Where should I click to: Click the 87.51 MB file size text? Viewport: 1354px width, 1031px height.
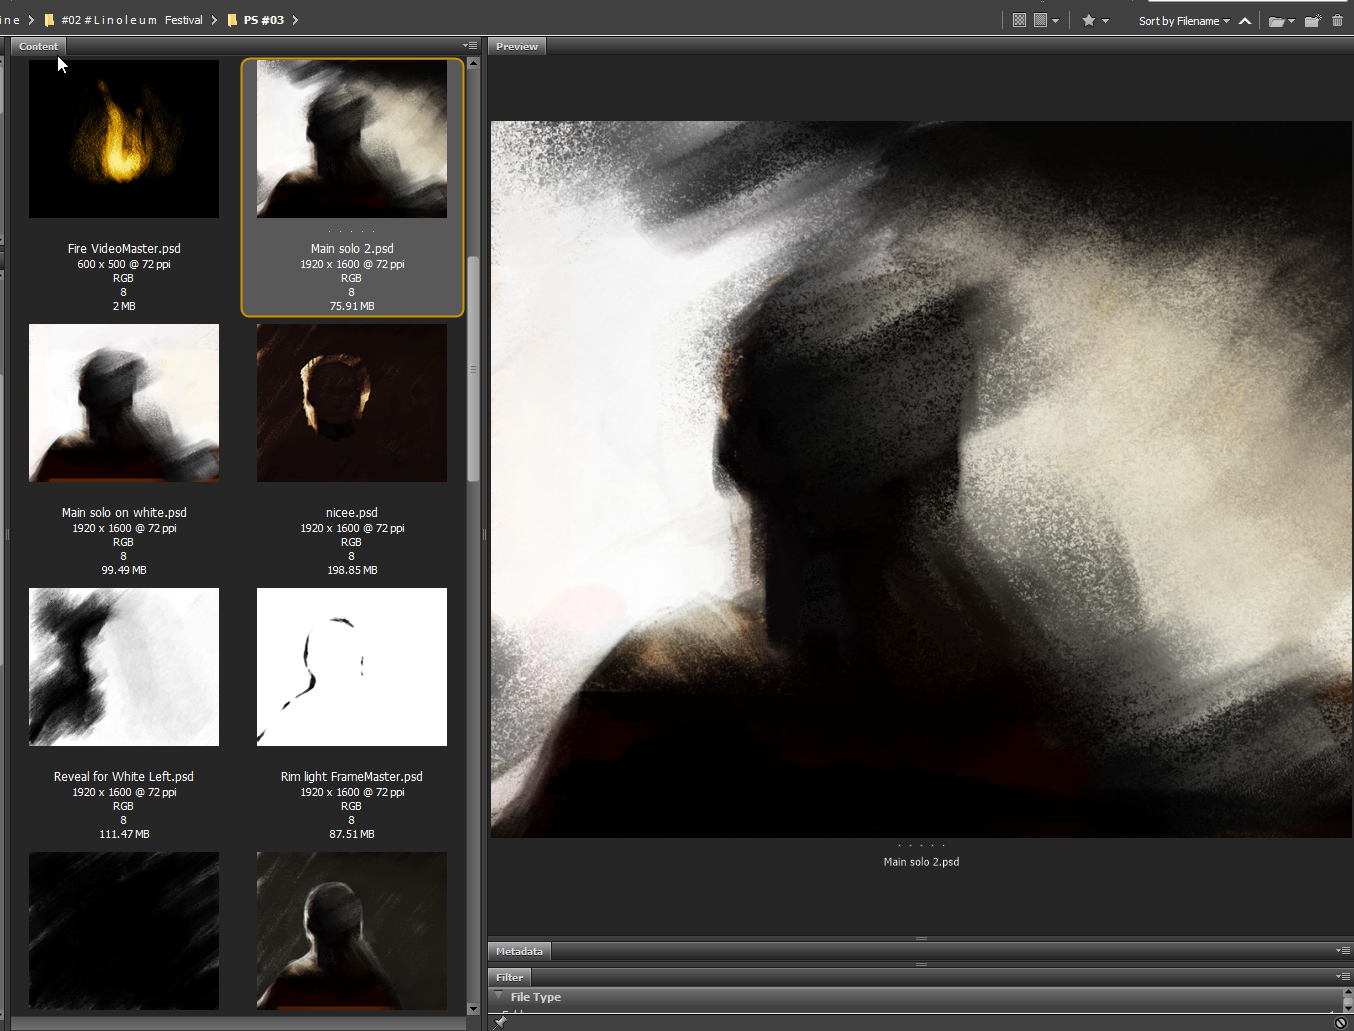[x=352, y=834]
